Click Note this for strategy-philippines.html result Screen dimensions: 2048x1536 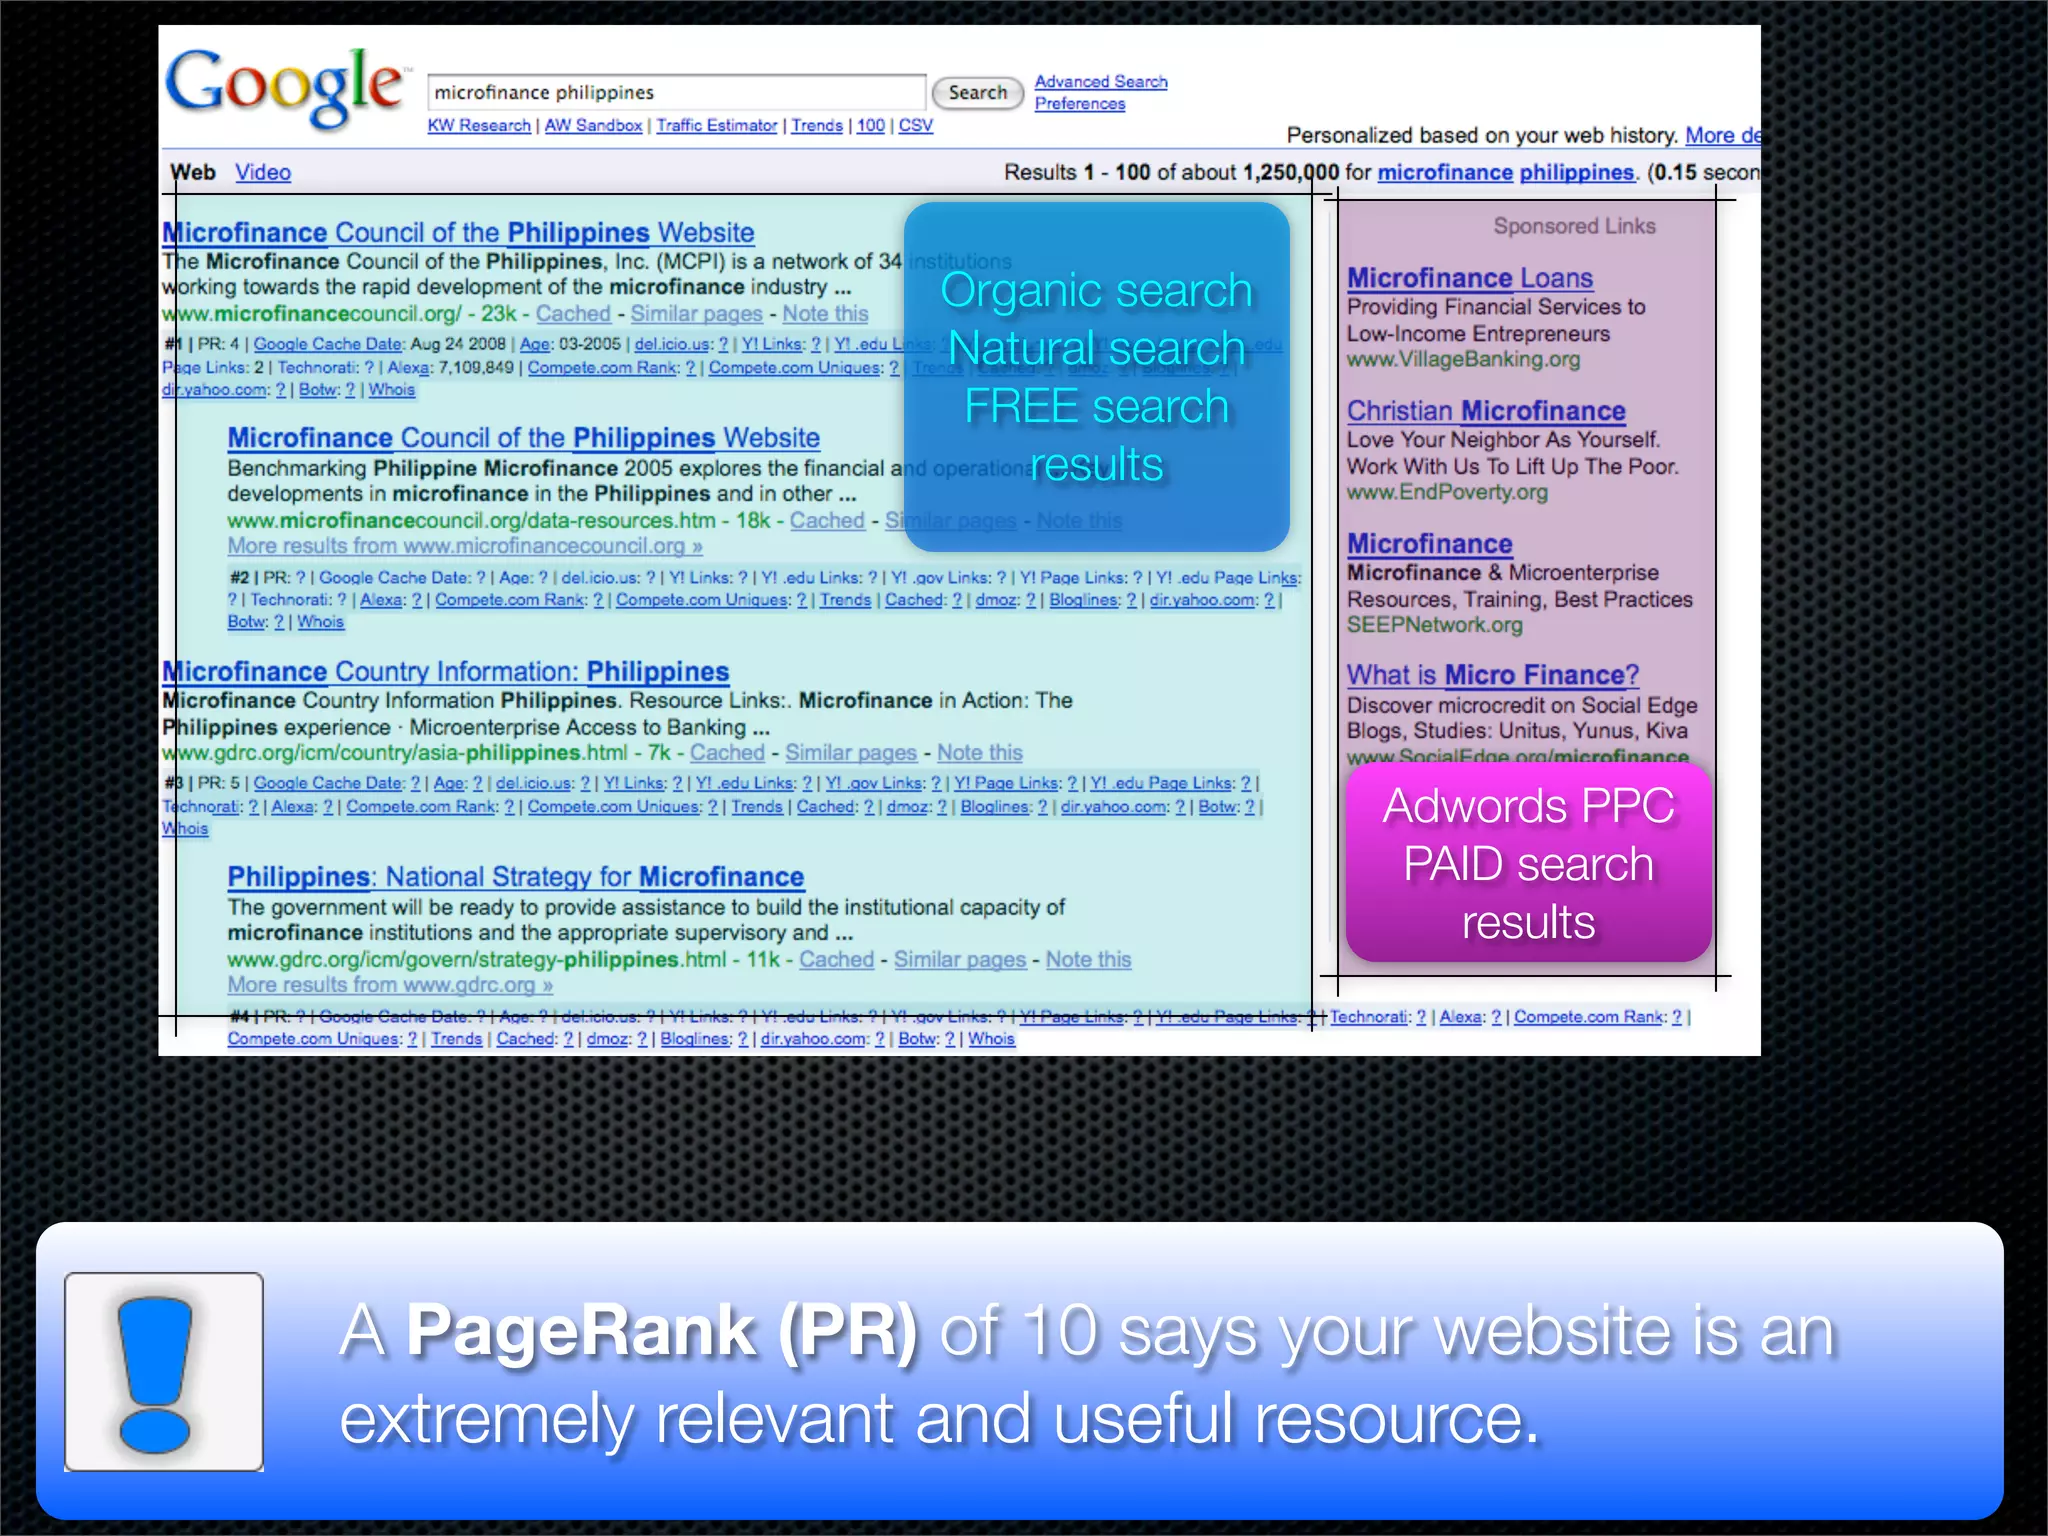click(1088, 960)
